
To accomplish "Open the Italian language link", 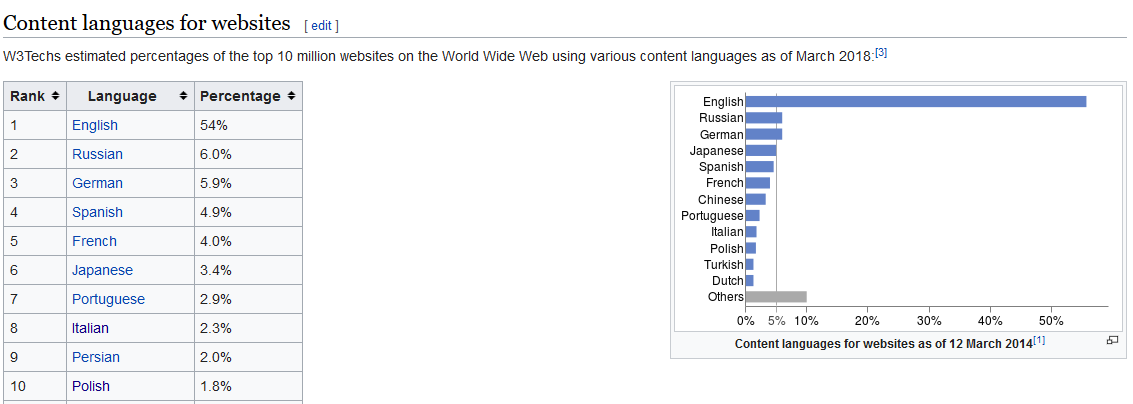I will [90, 328].
